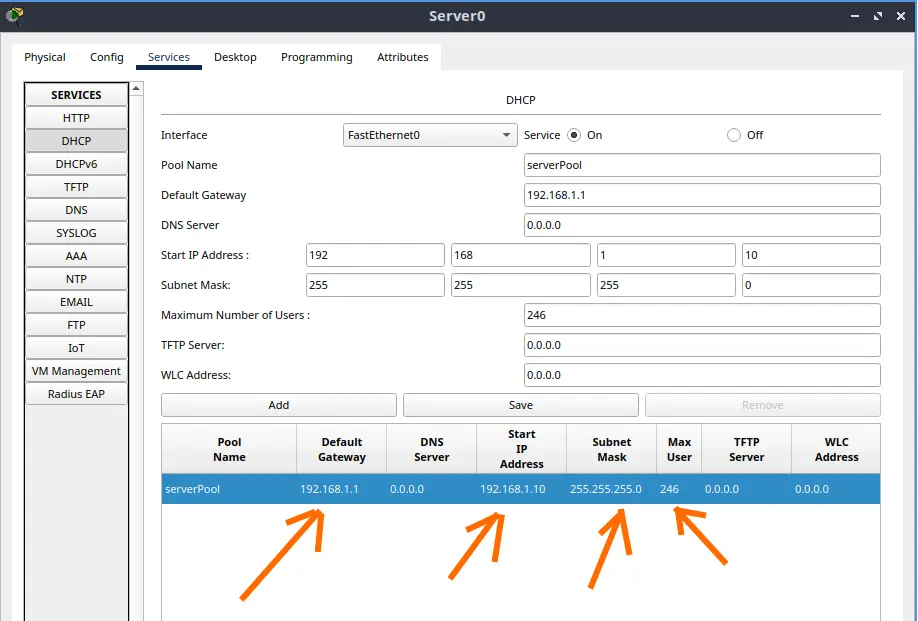
Task: Click the Save button
Action: click(520, 405)
